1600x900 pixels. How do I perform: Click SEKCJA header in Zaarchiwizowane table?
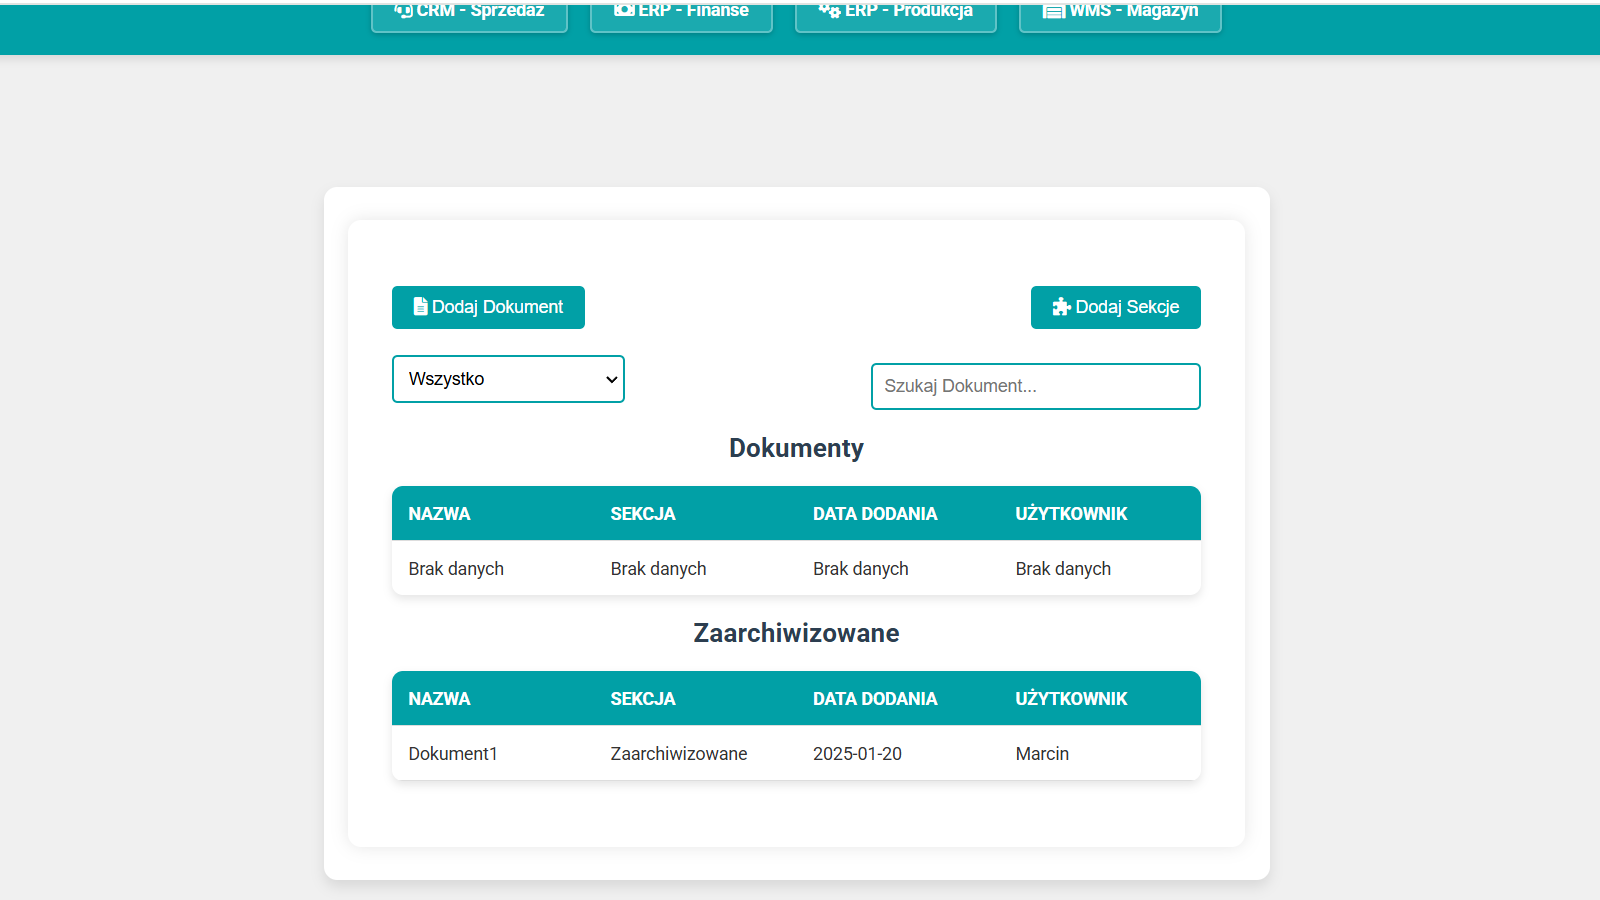point(643,699)
